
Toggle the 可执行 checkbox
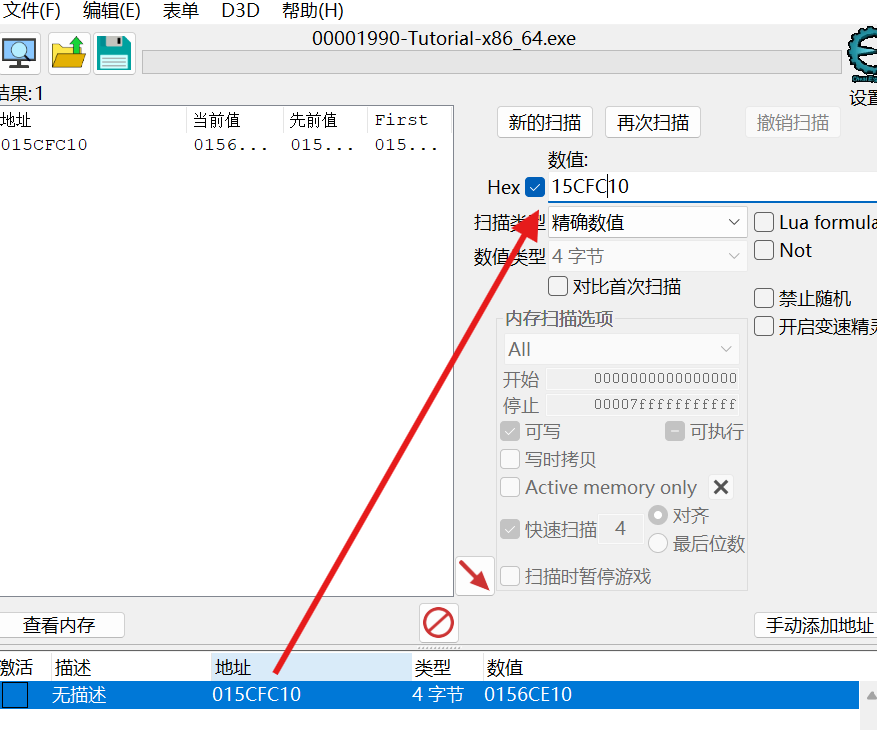(x=675, y=431)
